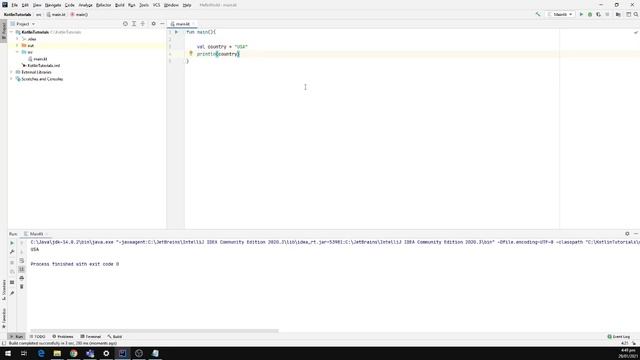Restore layout icon in Run panel
This screenshot has height=360, width=640.
(x=12, y=282)
